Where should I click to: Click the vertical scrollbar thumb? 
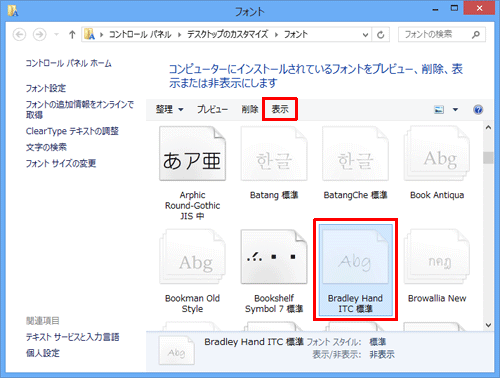pyautogui.click(x=488, y=158)
